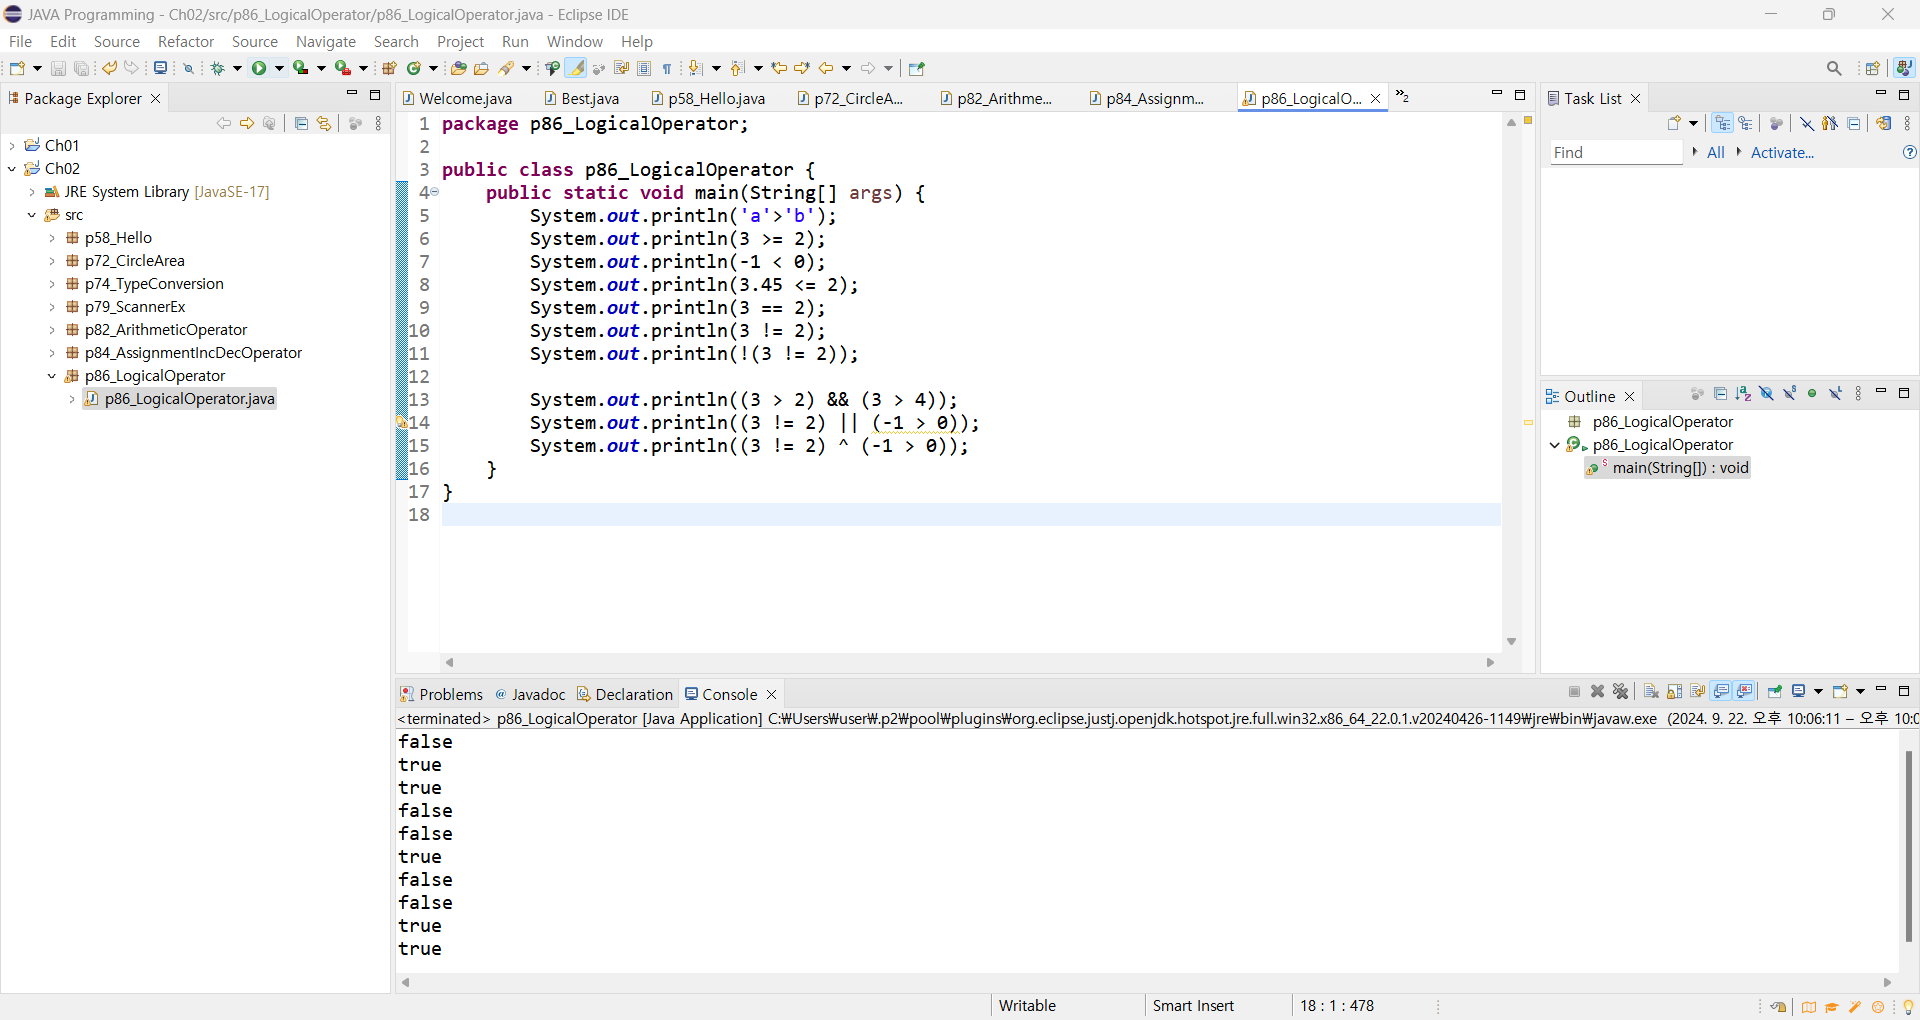Click Tip of the Day lightbulb in status bar

[1908, 1007]
